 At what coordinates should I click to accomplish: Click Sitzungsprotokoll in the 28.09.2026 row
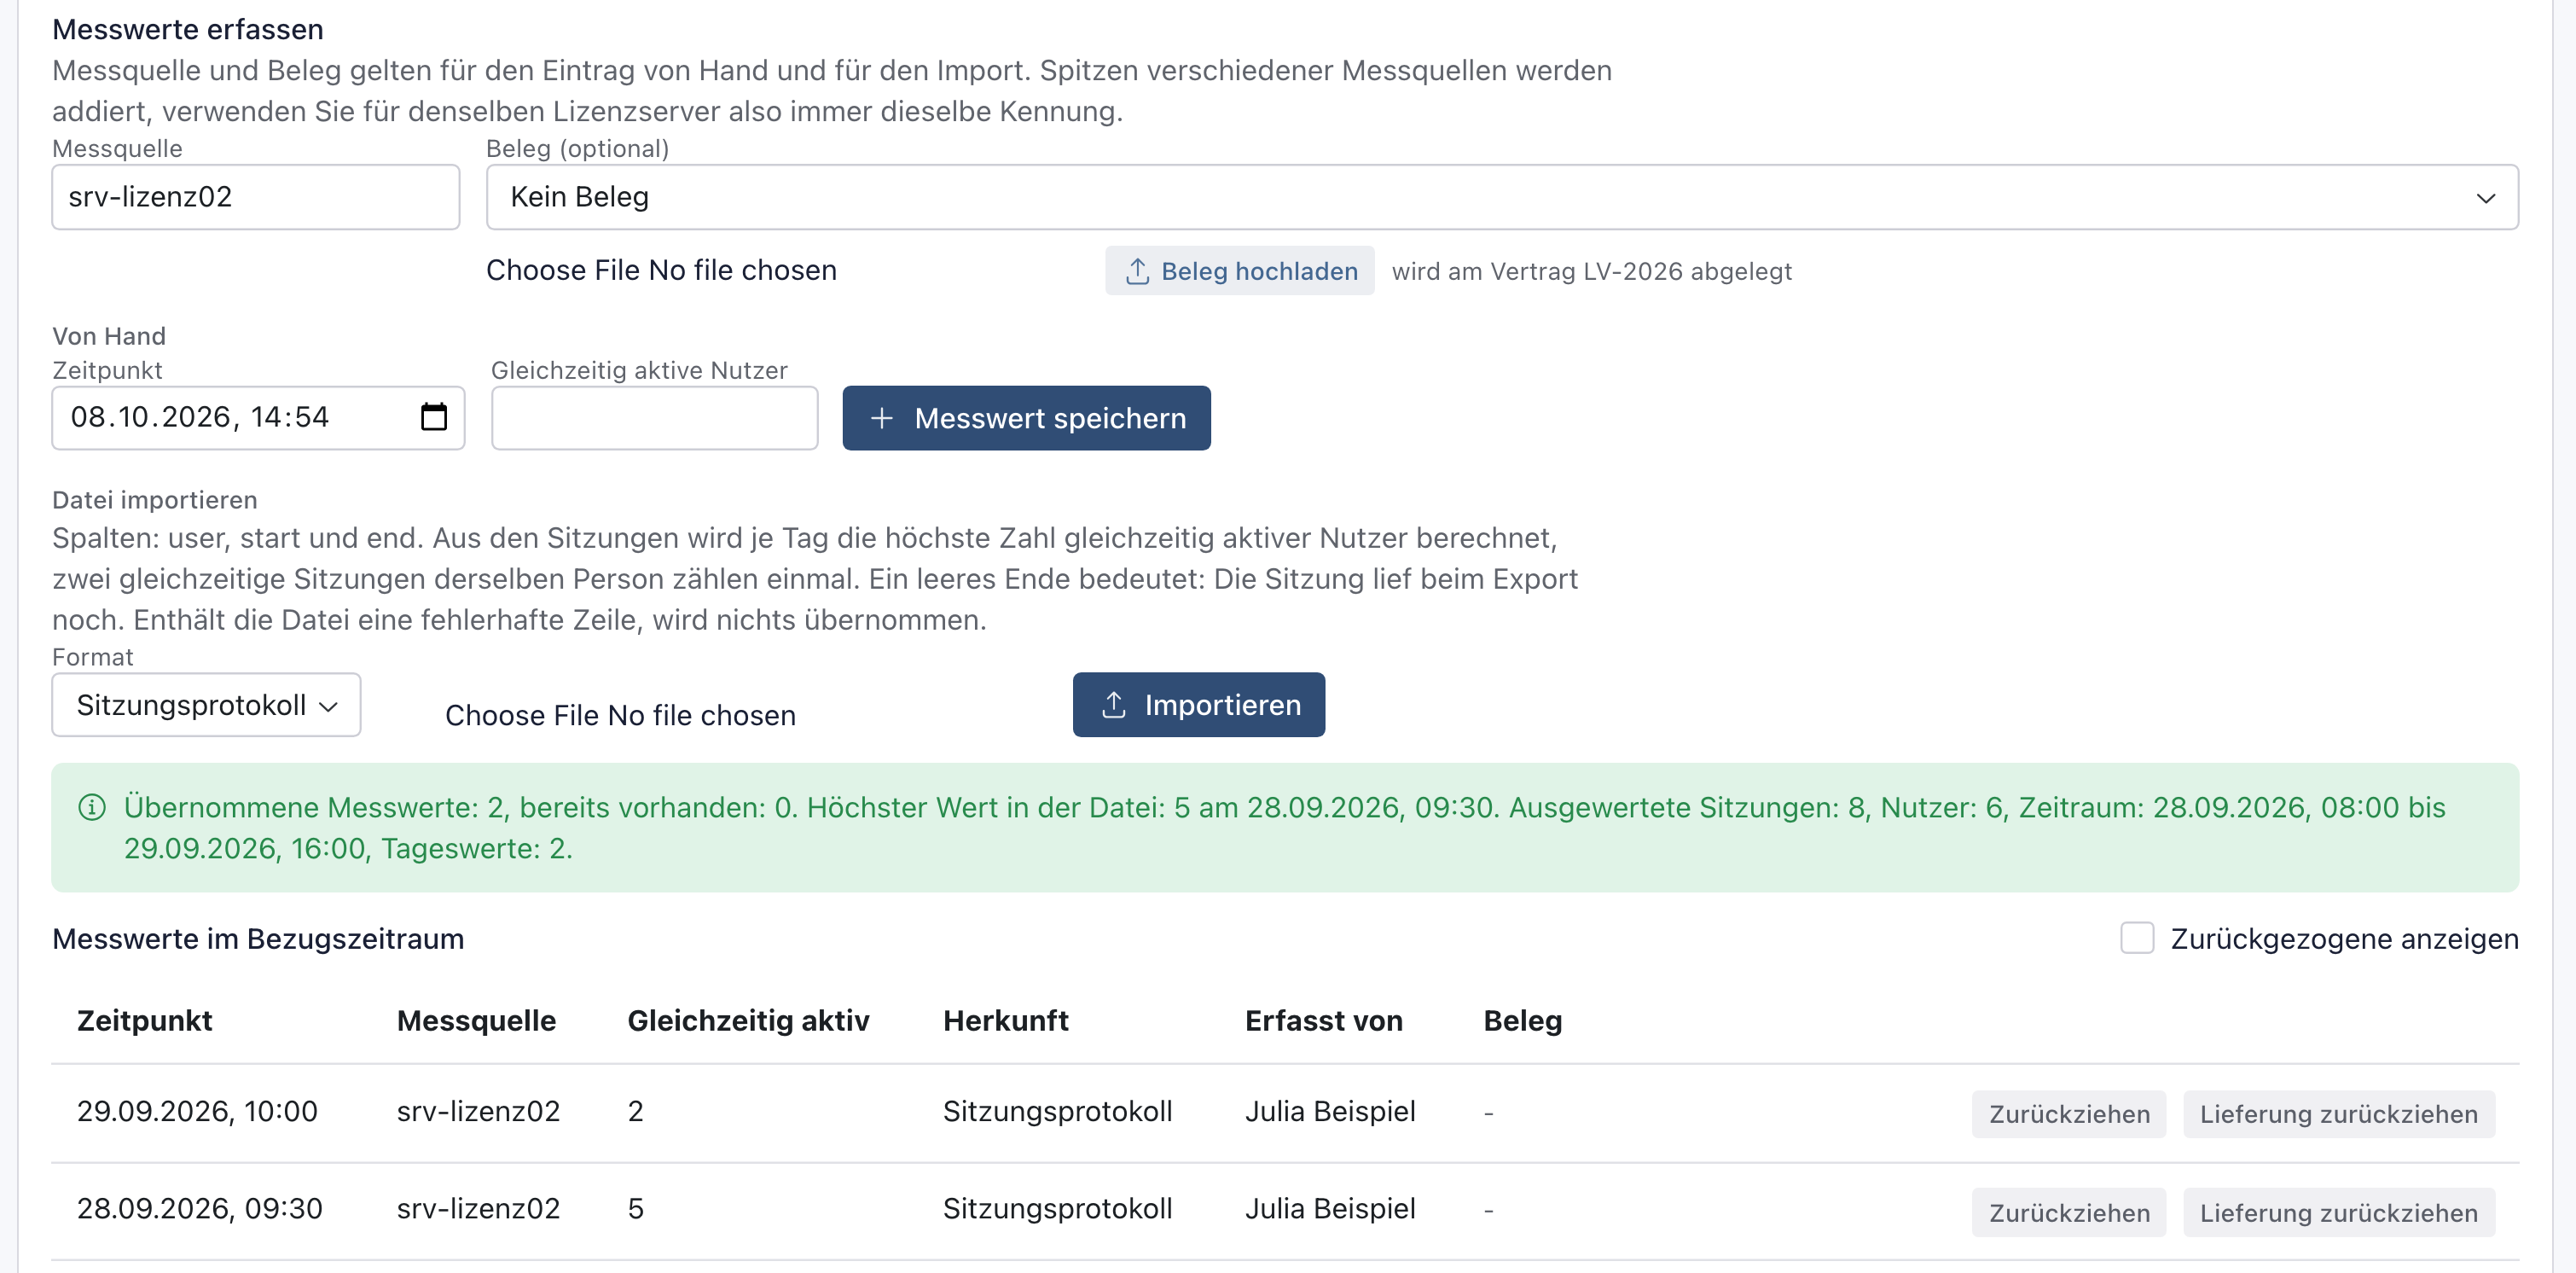click(1058, 1208)
